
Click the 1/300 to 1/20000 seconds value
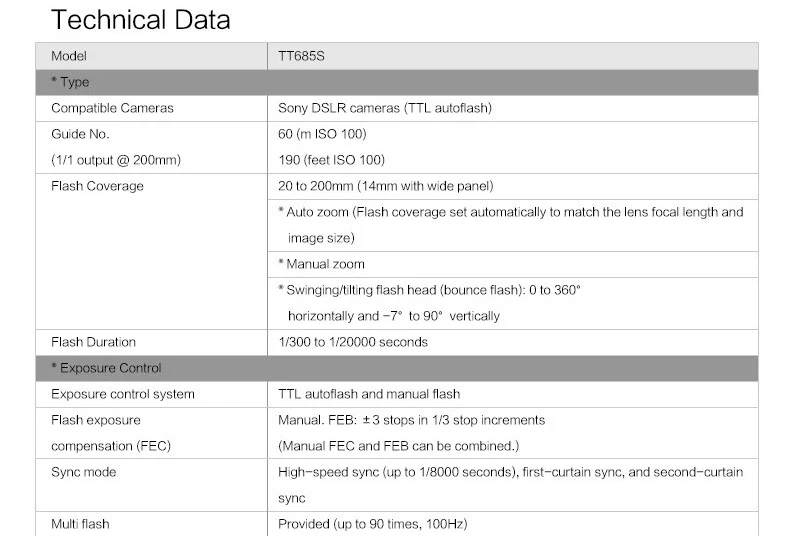353,343
